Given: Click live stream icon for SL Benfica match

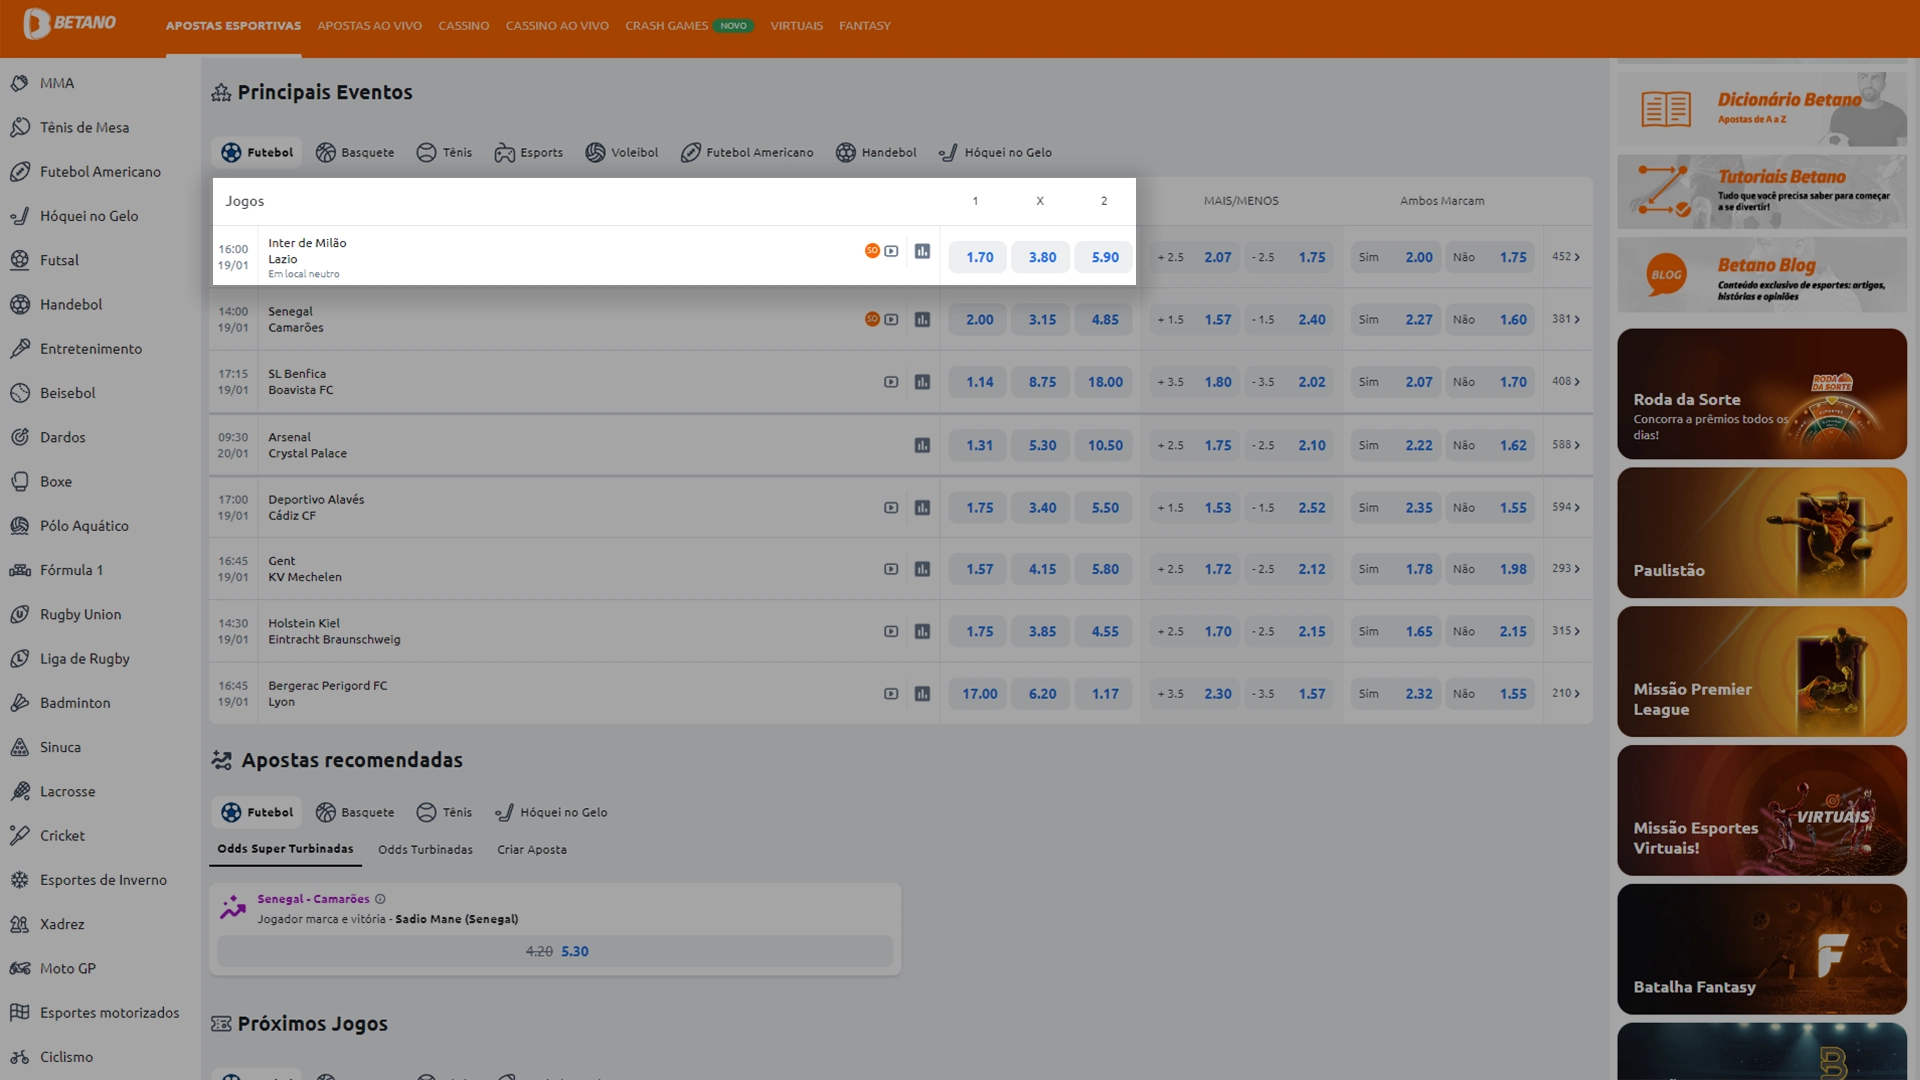Looking at the screenshot, I should [891, 382].
